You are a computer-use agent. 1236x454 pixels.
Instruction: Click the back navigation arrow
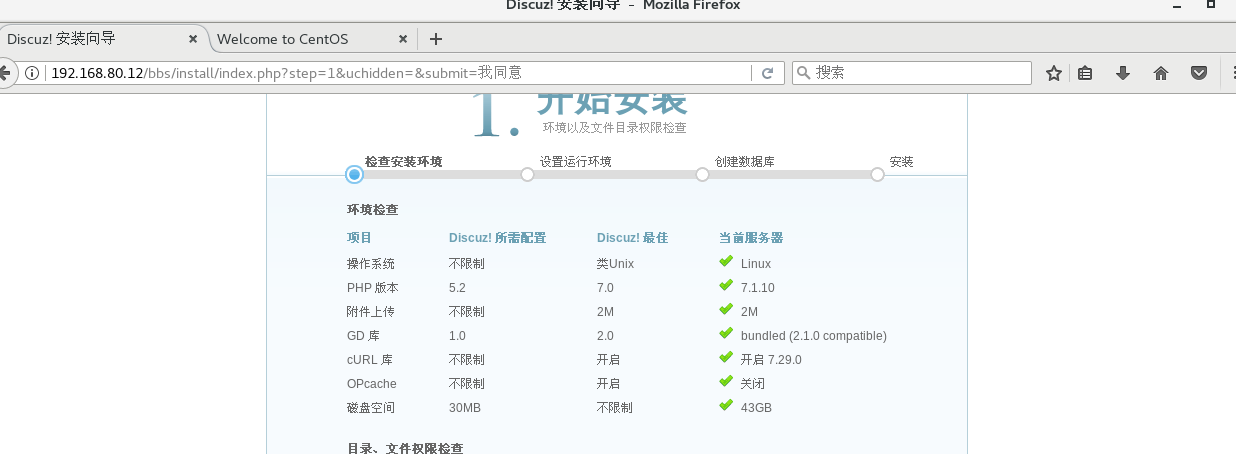[5, 73]
